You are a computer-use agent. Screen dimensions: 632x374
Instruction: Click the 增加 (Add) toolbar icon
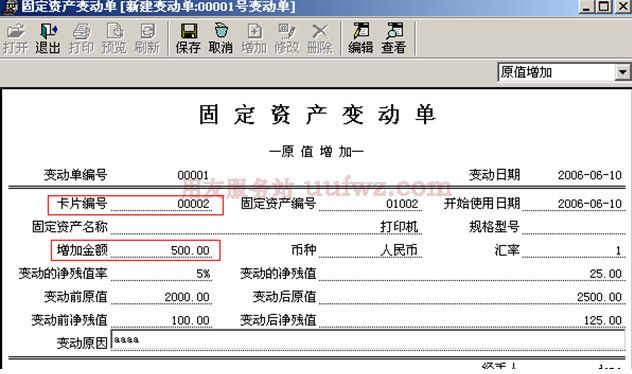click(x=254, y=39)
